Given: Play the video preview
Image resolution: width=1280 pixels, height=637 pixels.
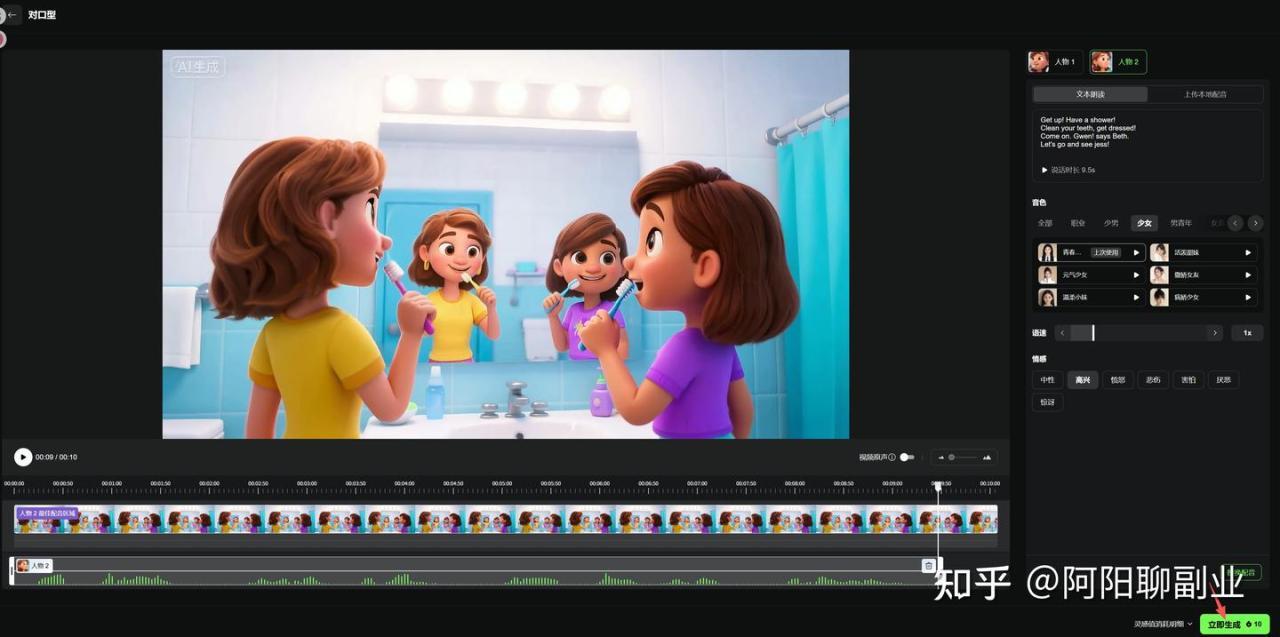Looking at the screenshot, I should tap(22, 457).
